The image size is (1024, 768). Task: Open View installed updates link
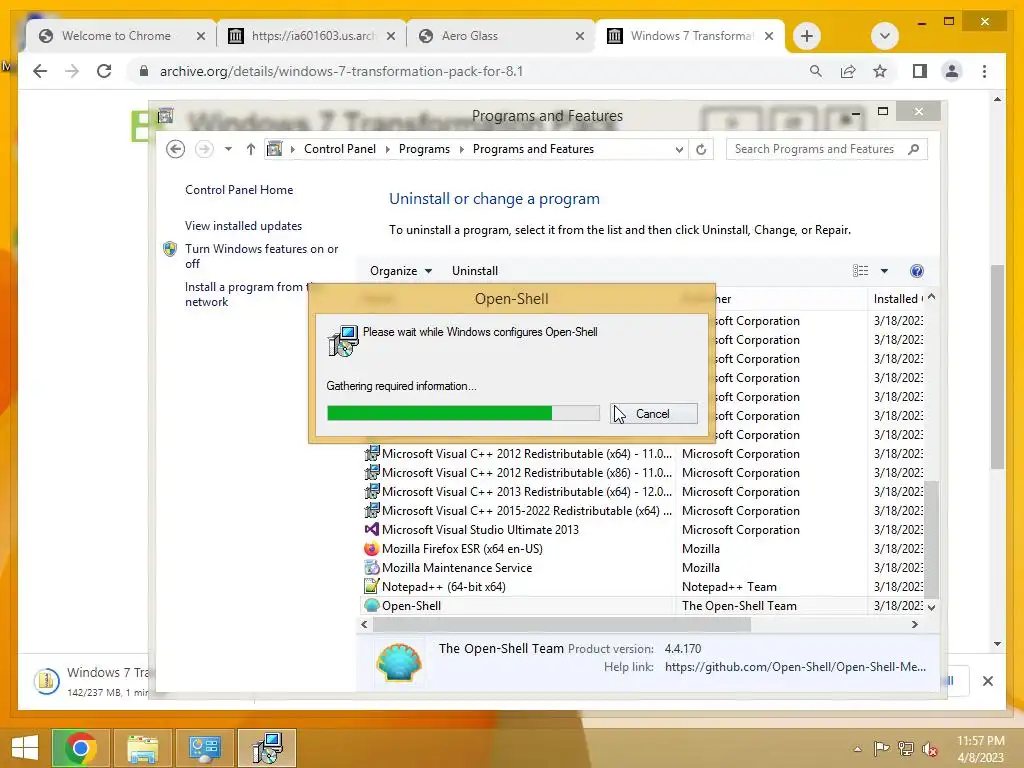pyautogui.click(x=244, y=226)
